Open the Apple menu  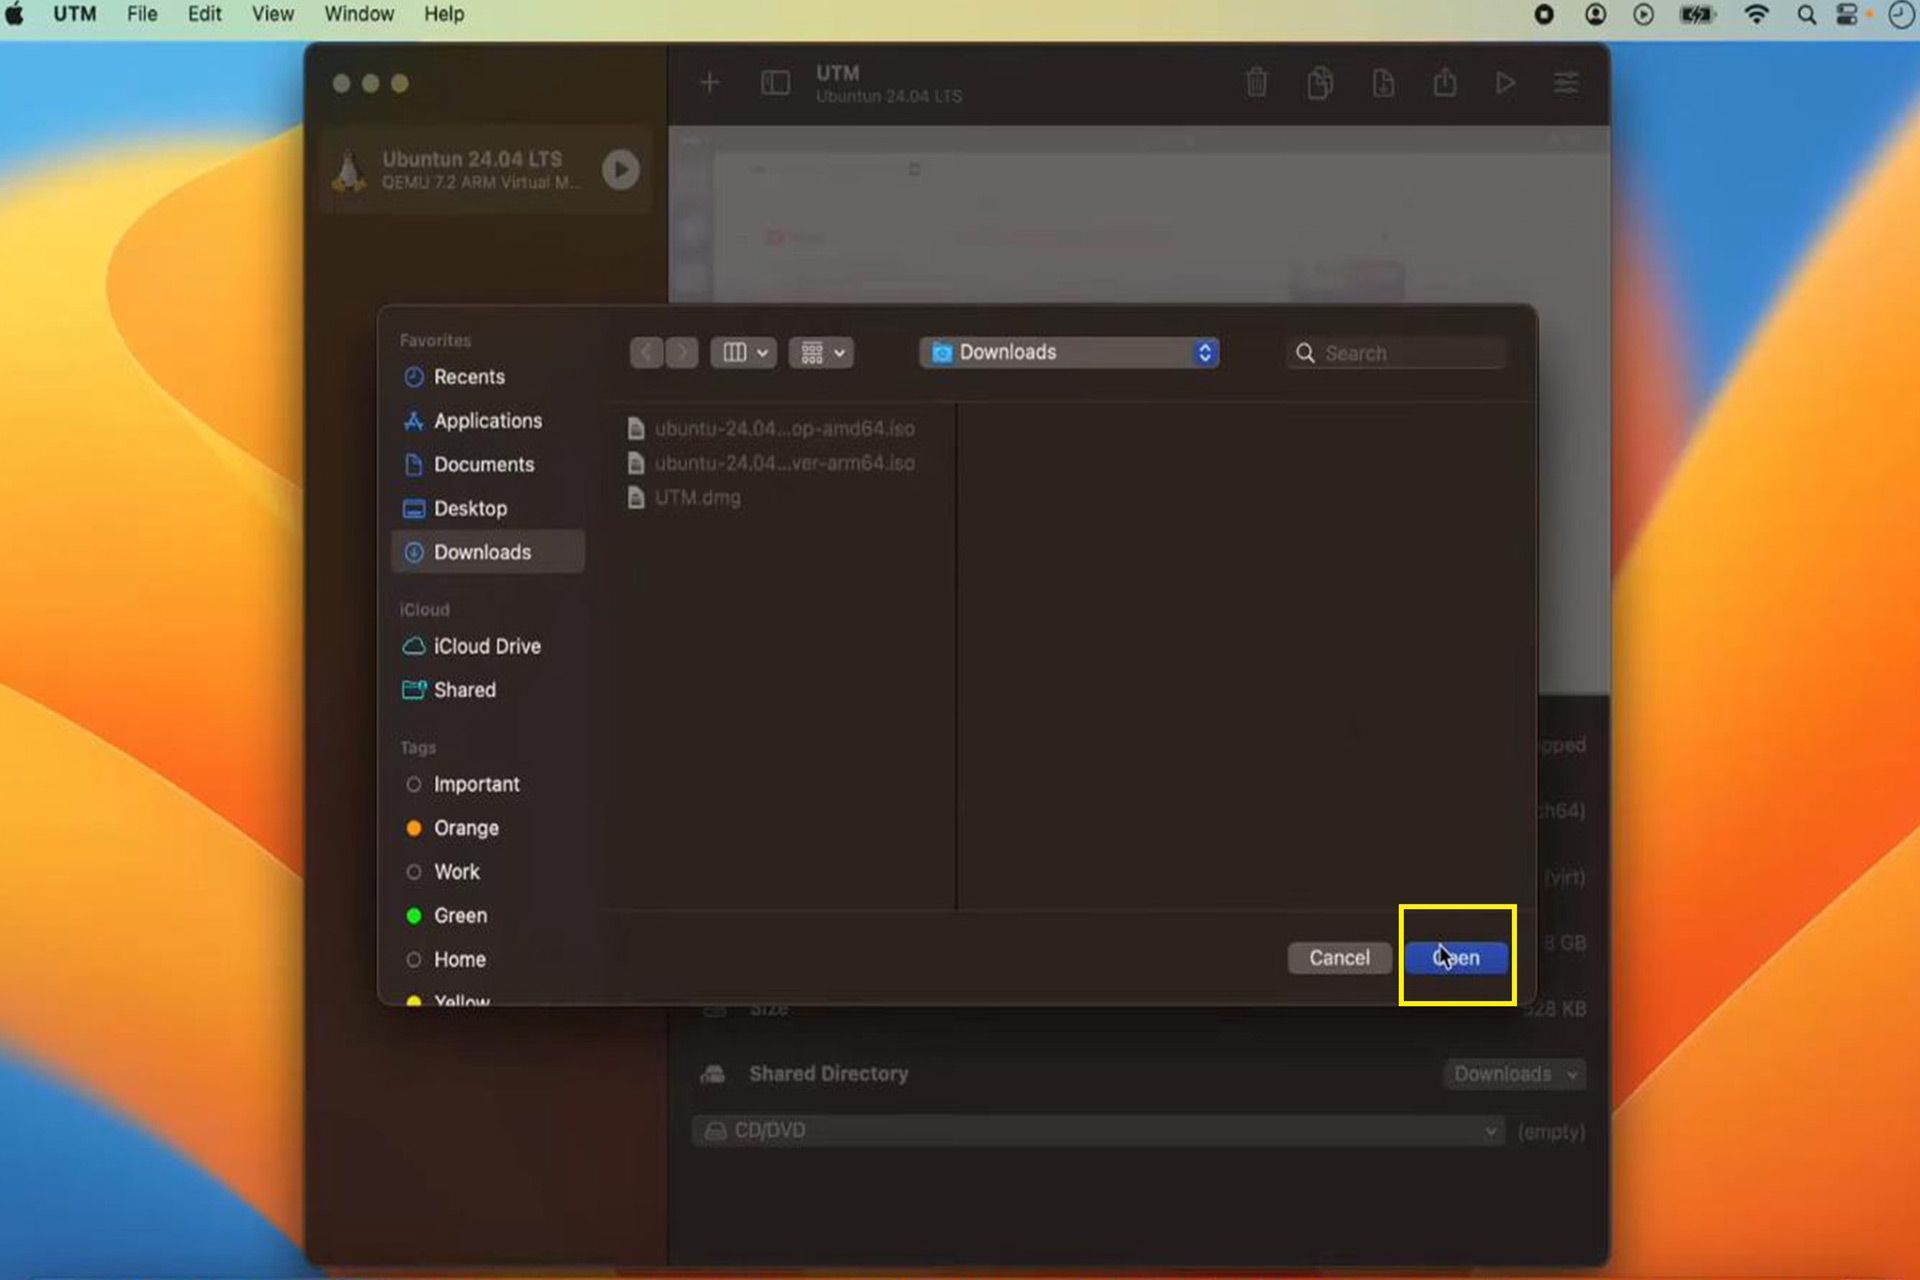point(15,15)
